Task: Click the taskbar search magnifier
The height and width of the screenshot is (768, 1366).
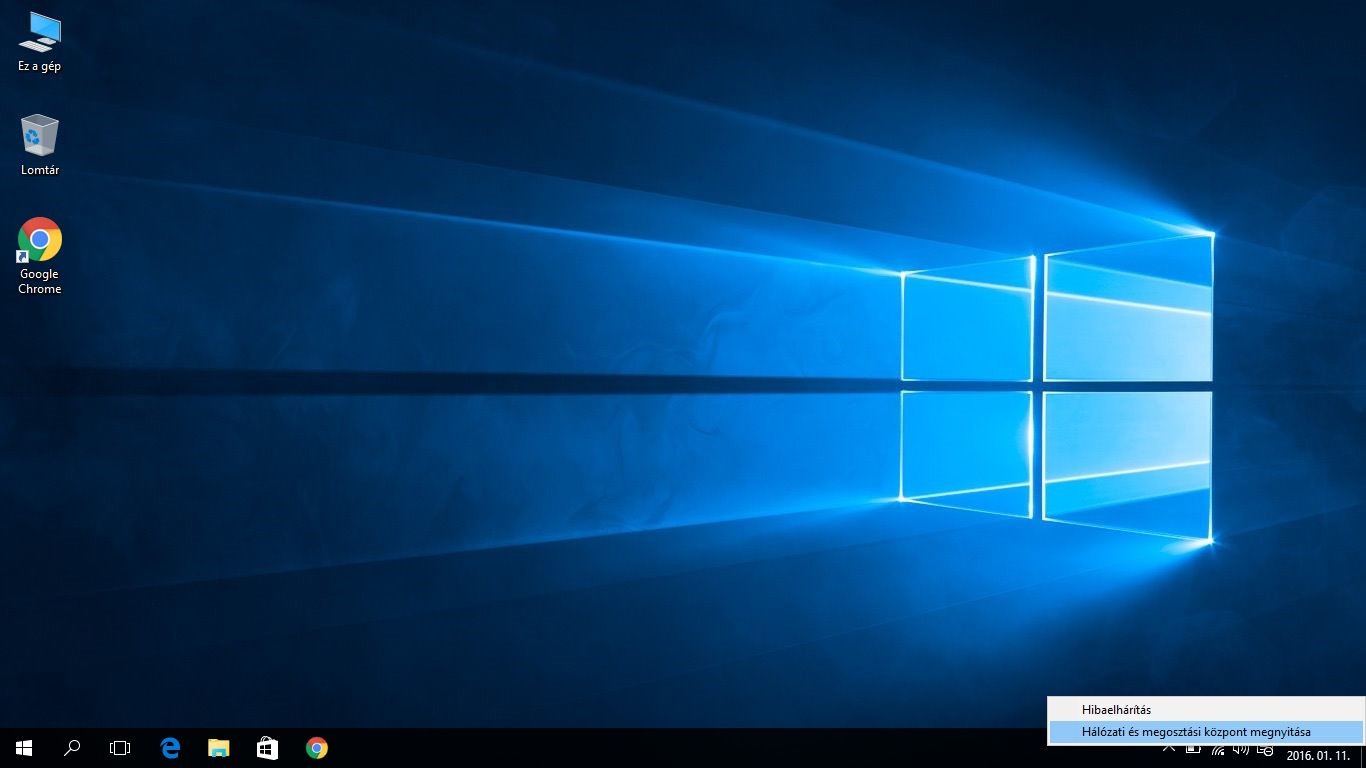Action: [x=72, y=748]
